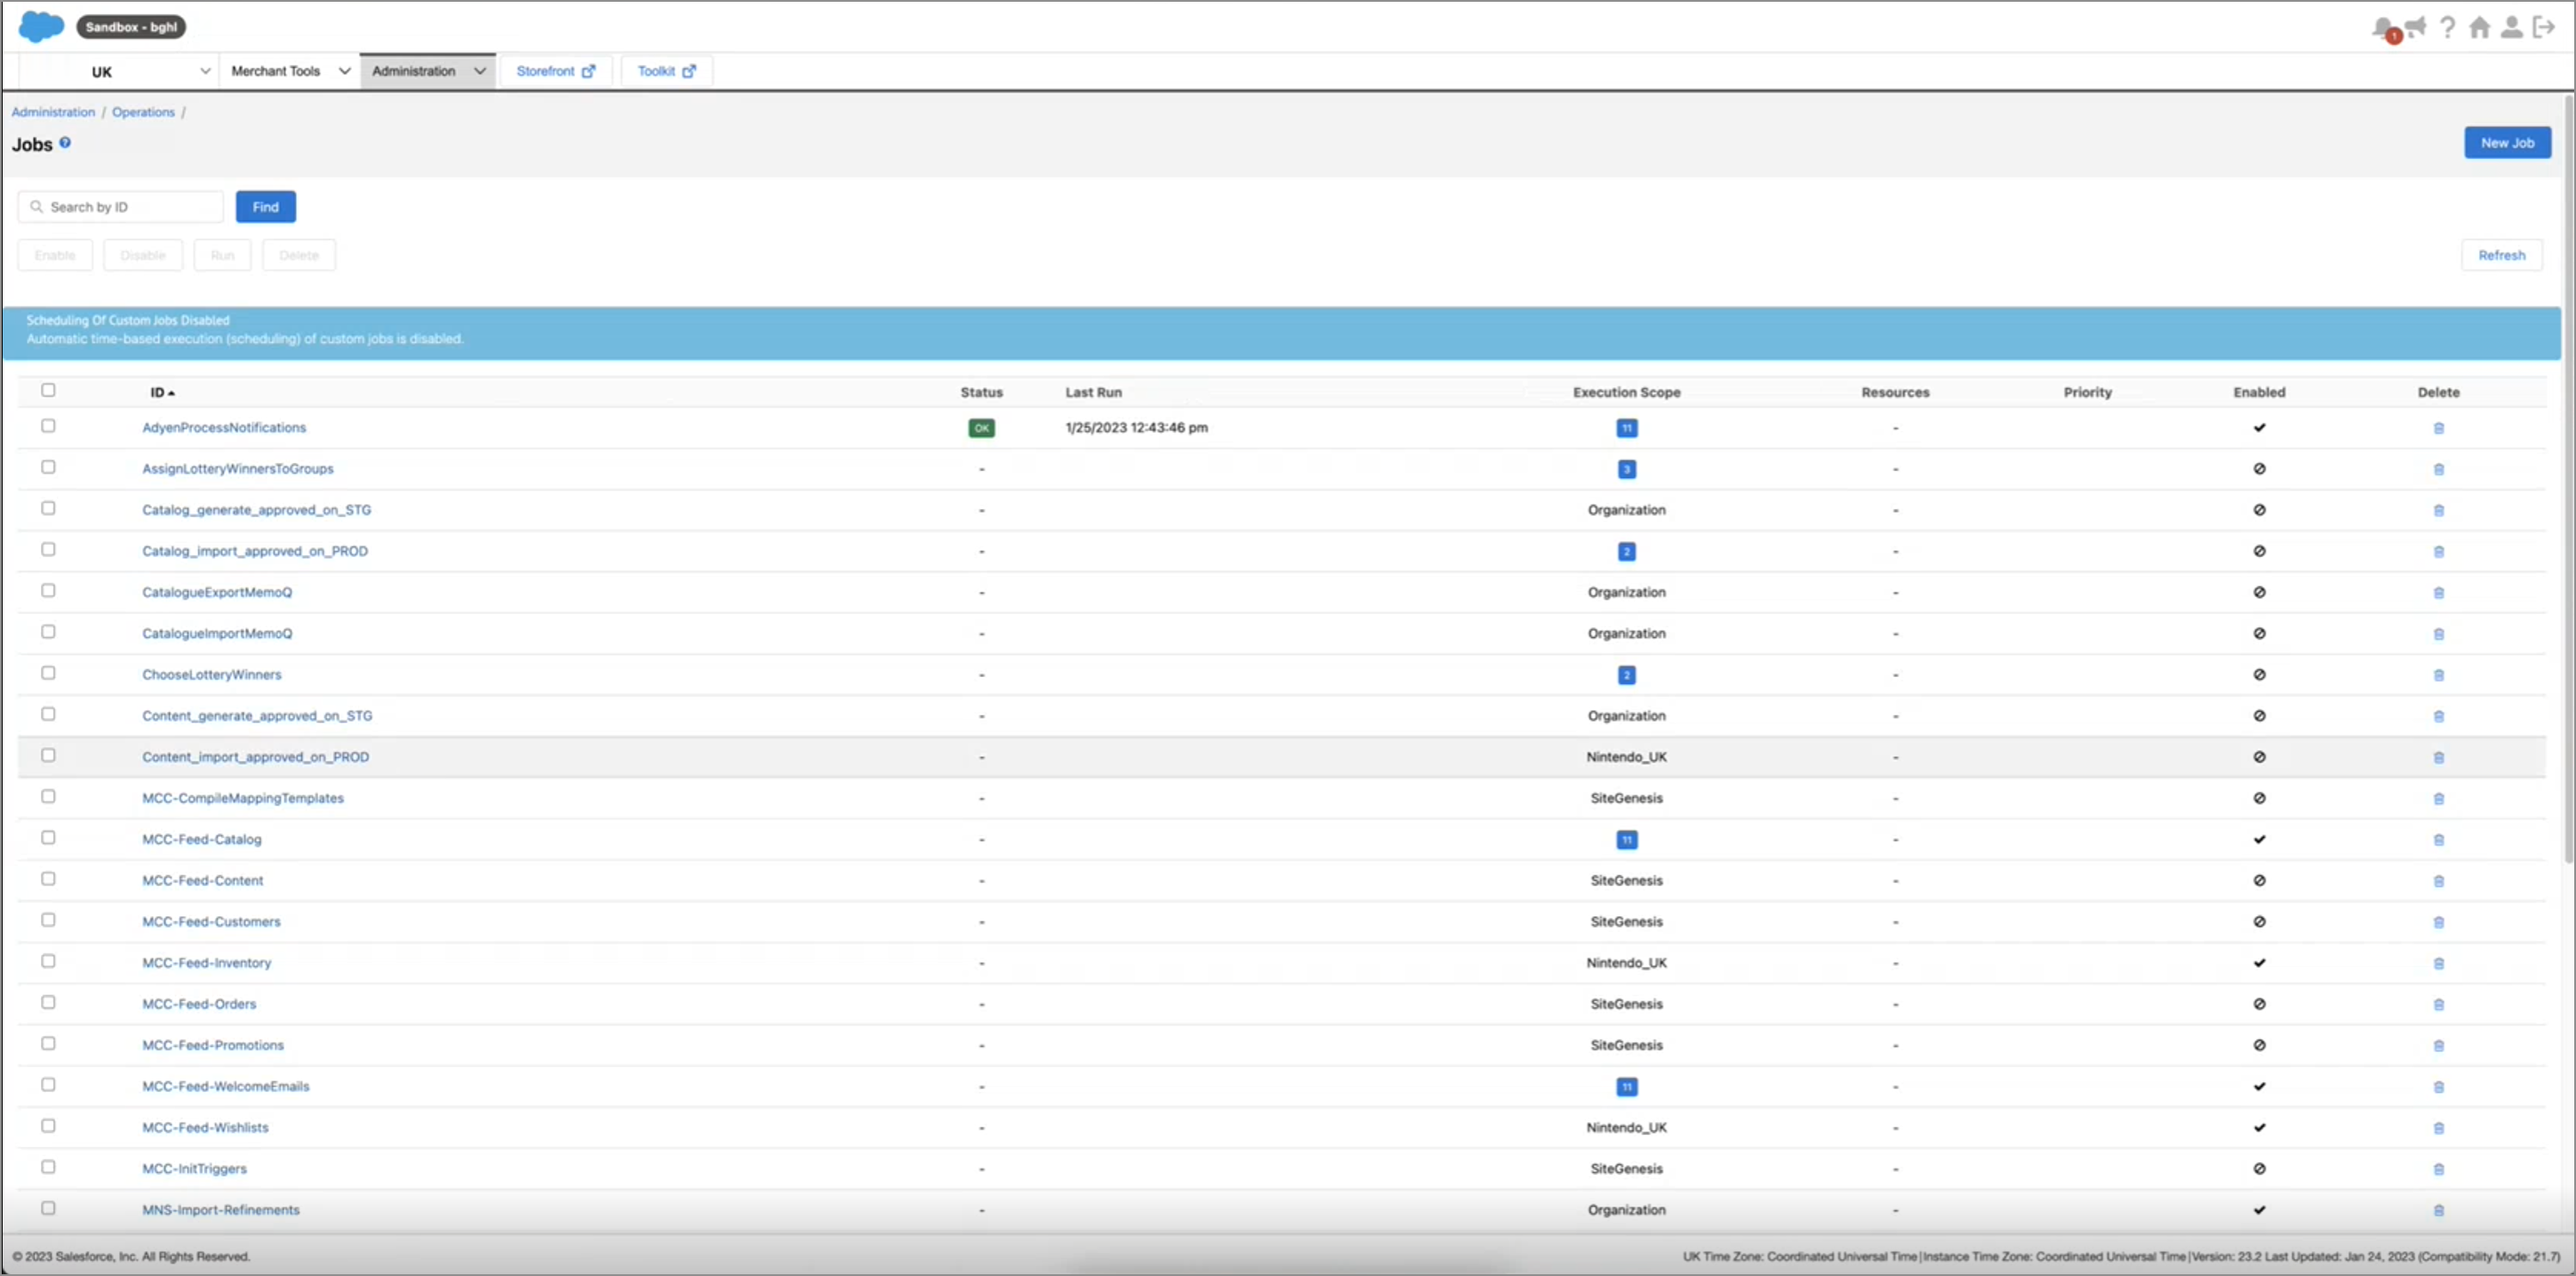The height and width of the screenshot is (1276, 2576).
Task: Open the UK site selector dropdown
Action: (118, 71)
